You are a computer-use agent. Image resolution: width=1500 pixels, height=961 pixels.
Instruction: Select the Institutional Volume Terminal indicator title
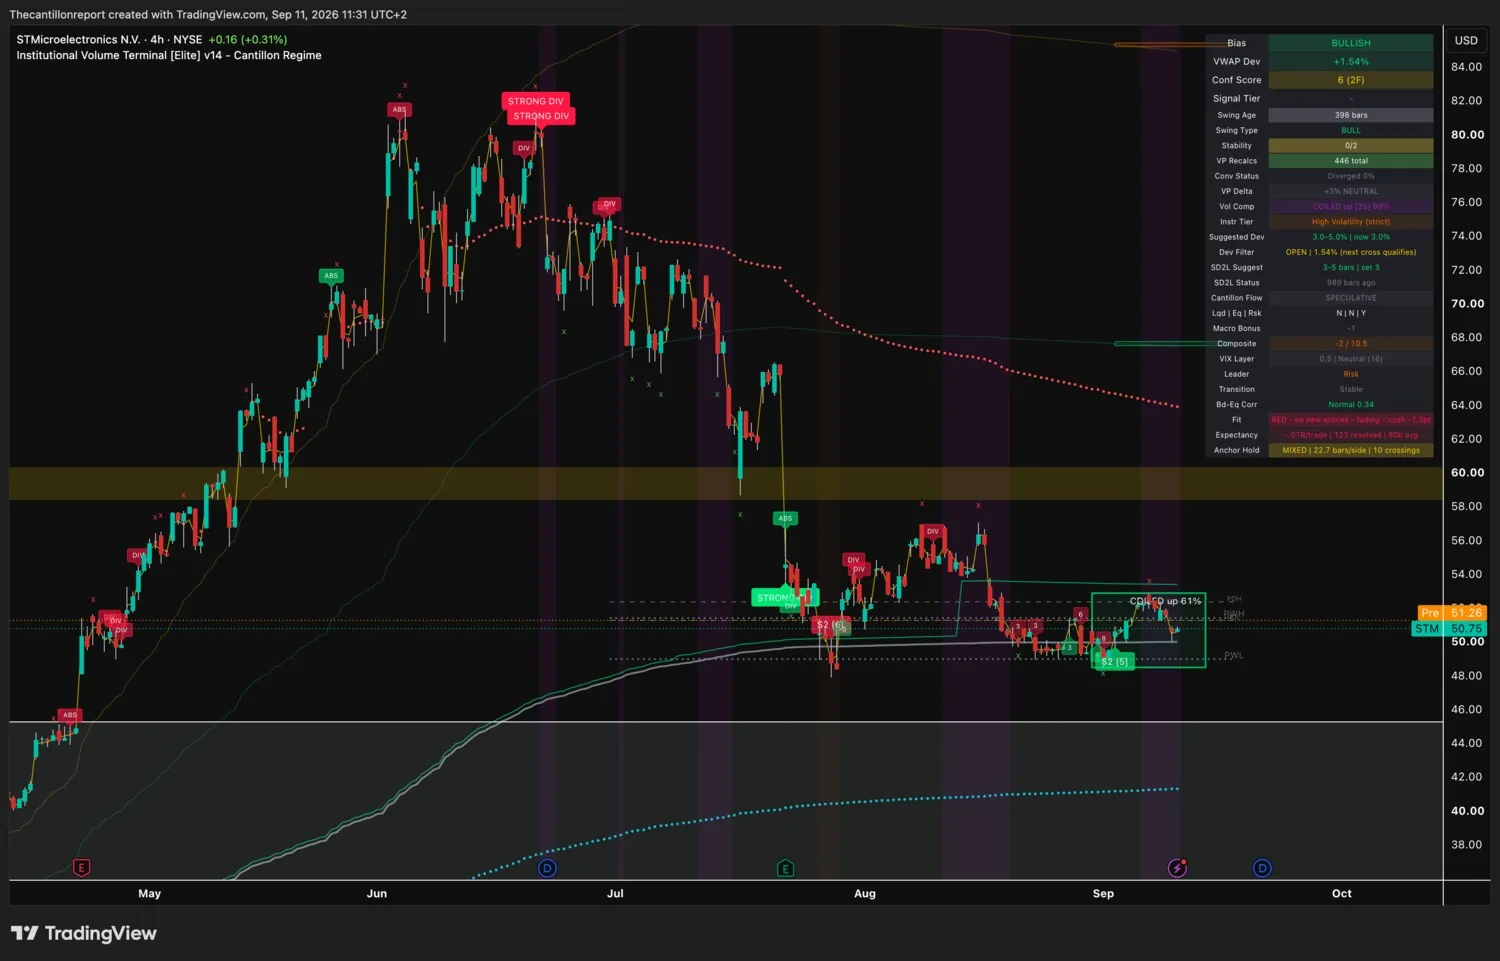pos(169,56)
